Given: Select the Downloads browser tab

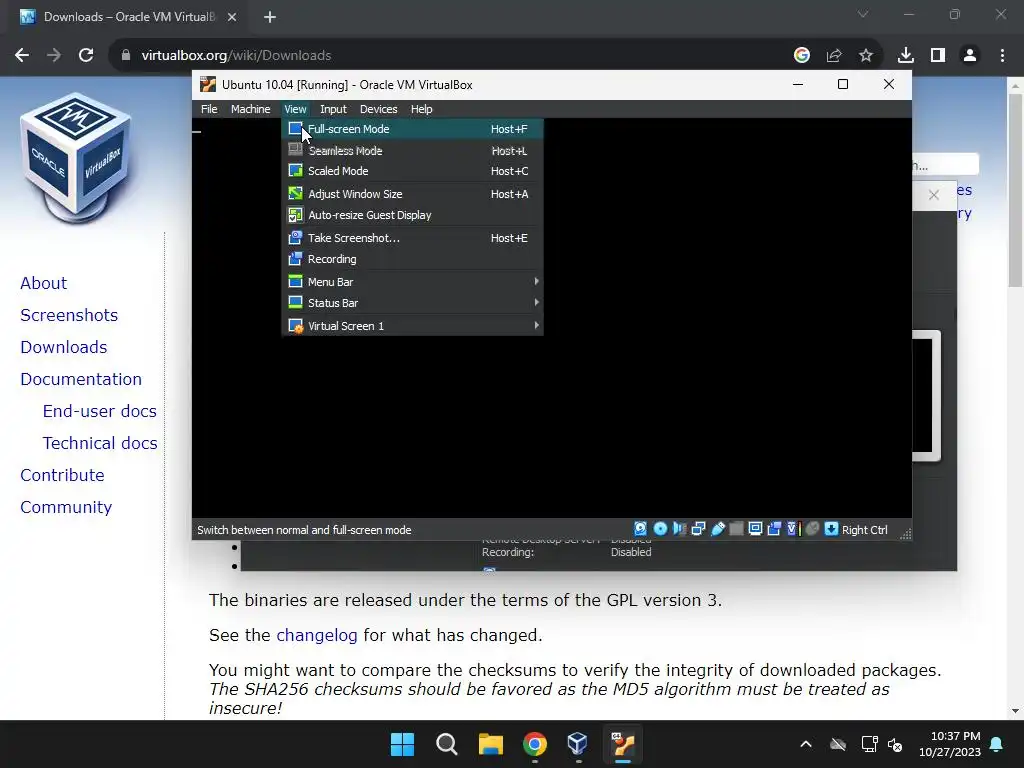Looking at the screenshot, I should tap(129, 17).
